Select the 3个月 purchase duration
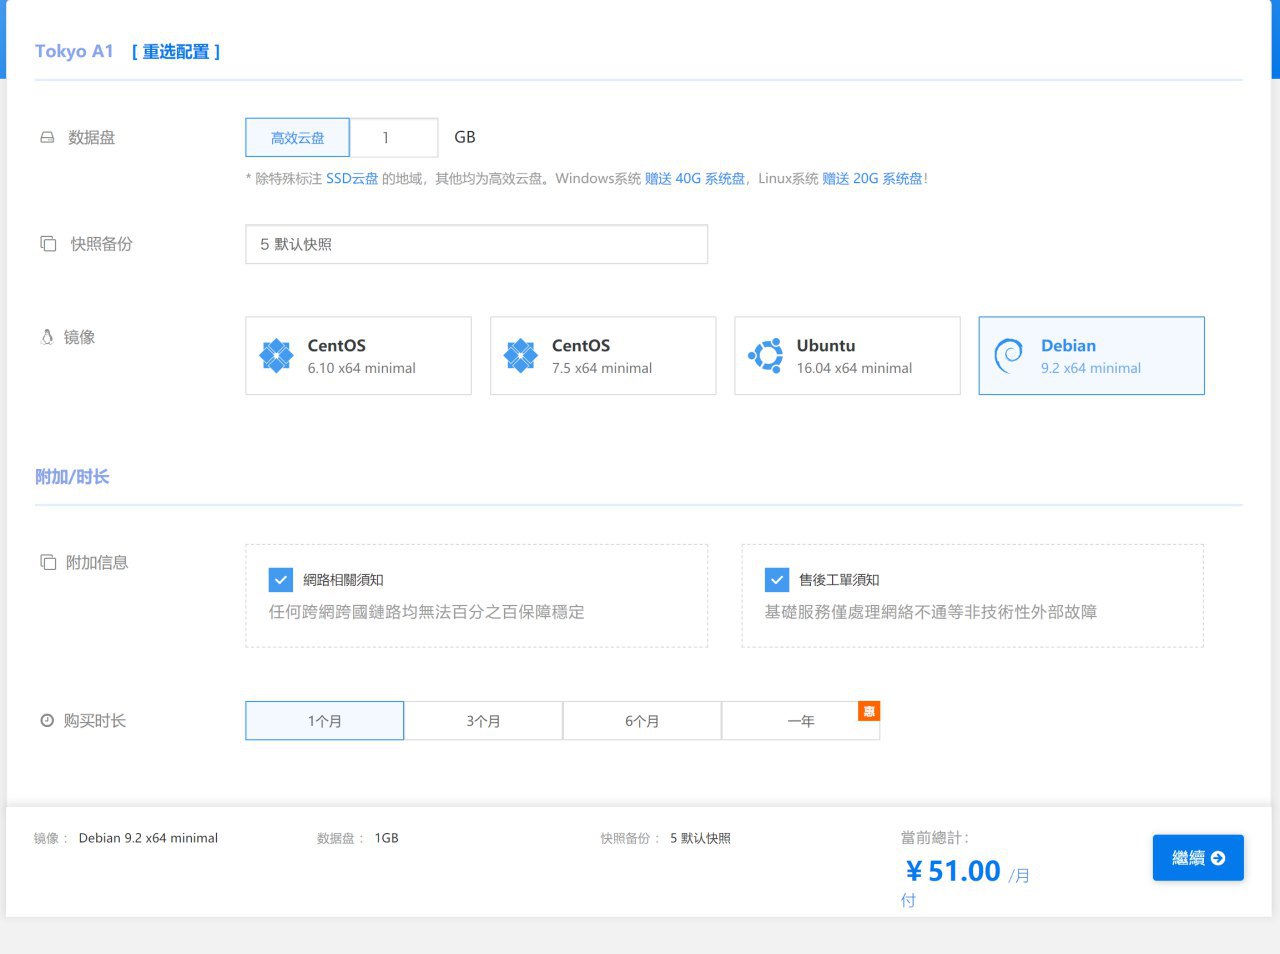Screen dimensions: 1280x954 pos(483,721)
